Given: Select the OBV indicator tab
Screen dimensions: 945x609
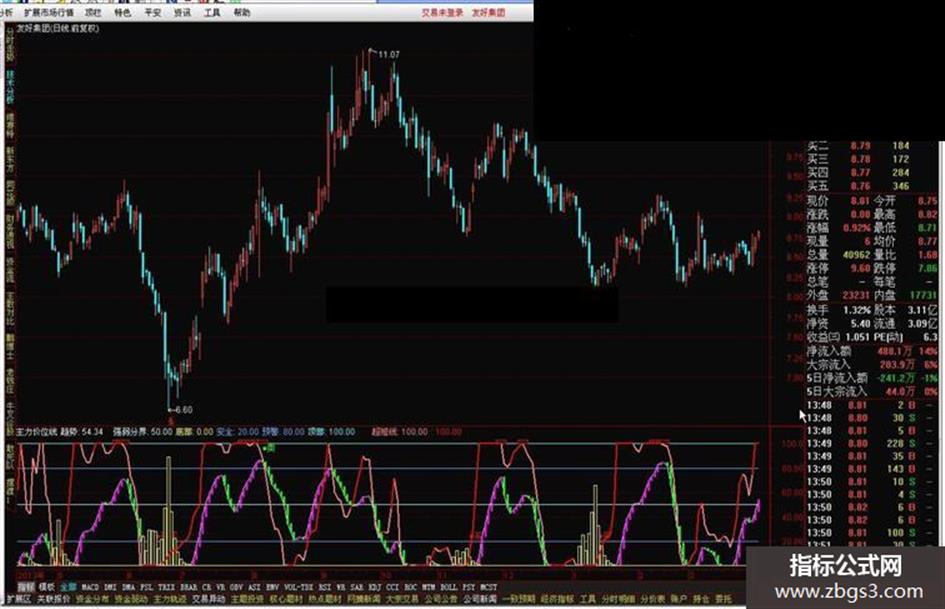Looking at the screenshot, I should tap(236, 587).
